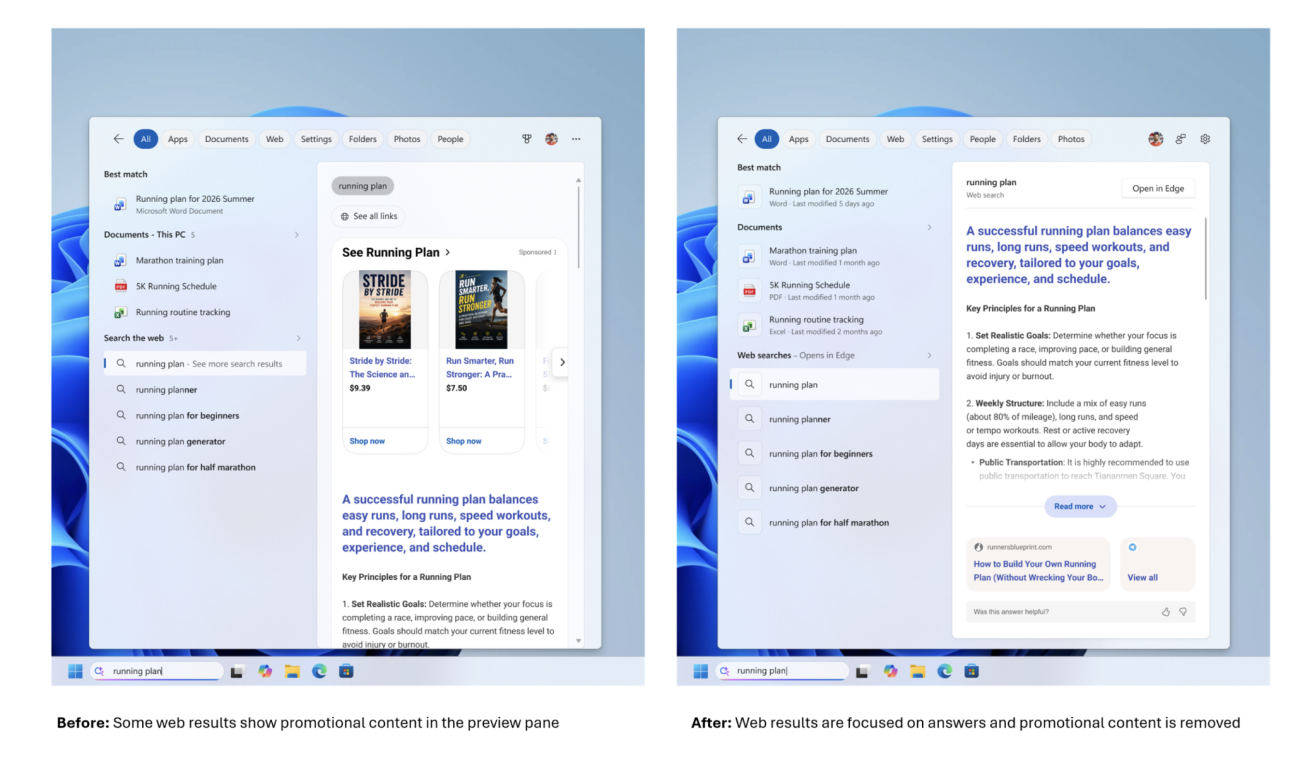Select 'running plan for beginners' in Before panel
This screenshot has width=1300, height=770.
pyautogui.click(x=205, y=415)
